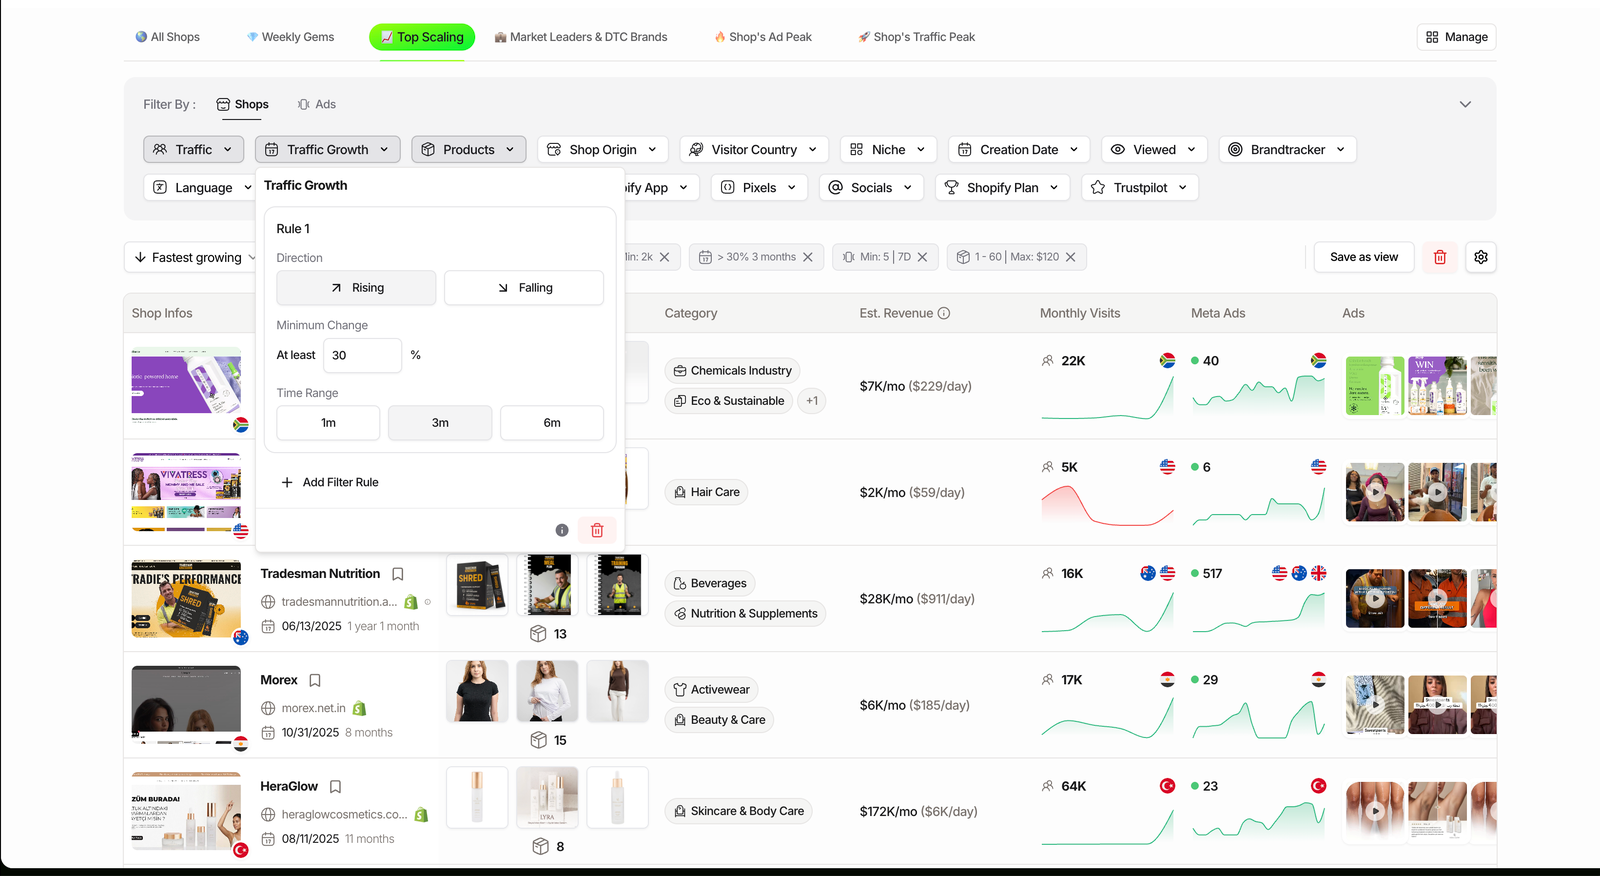The image size is (1600, 876).
Task: Expand the Niche filter dropdown
Action: pyautogui.click(x=889, y=150)
